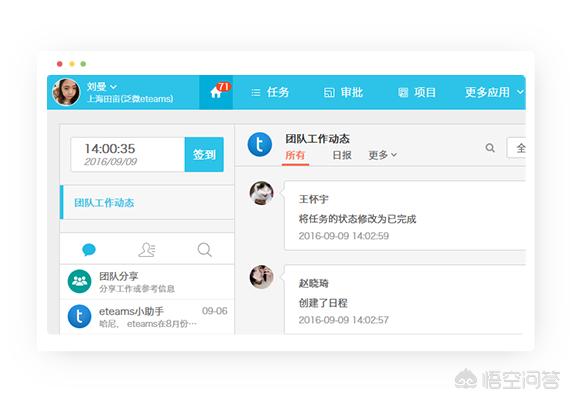The image size is (570, 400).
Task: Open the 任务 tasks menu
Action: coord(270,92)
